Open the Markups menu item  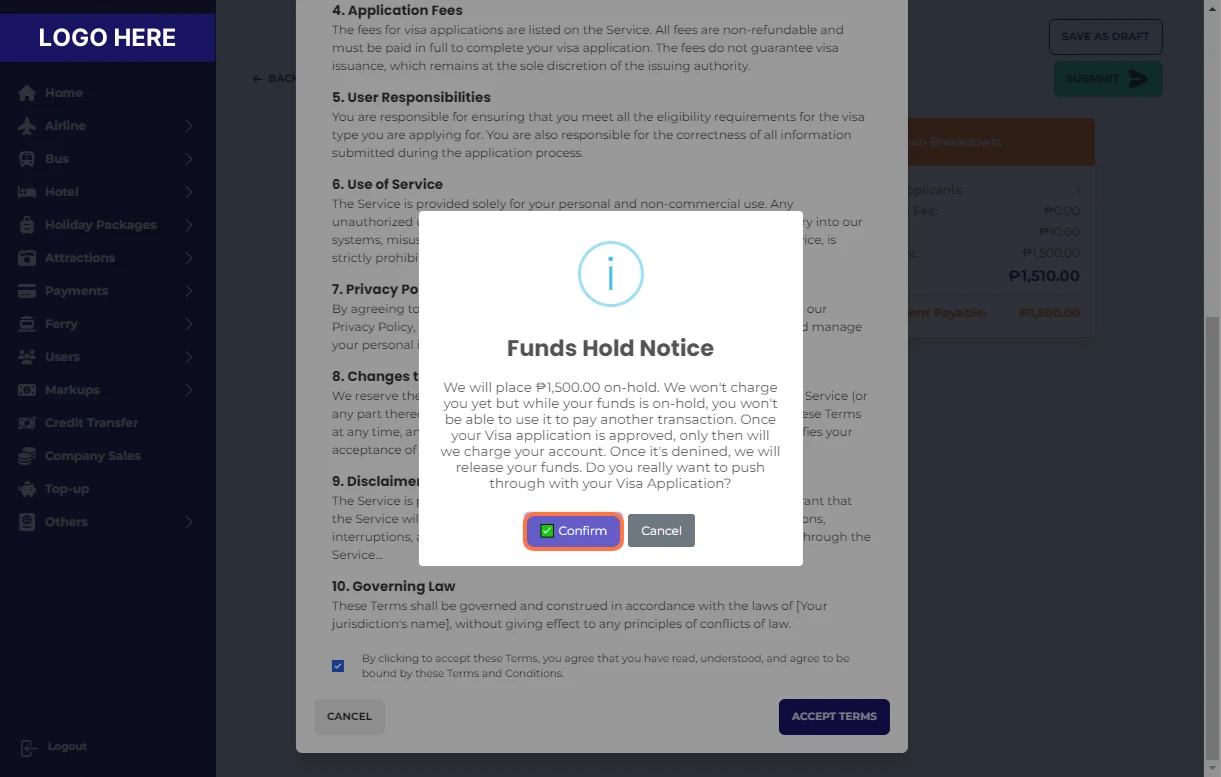[x=72, y=390]
